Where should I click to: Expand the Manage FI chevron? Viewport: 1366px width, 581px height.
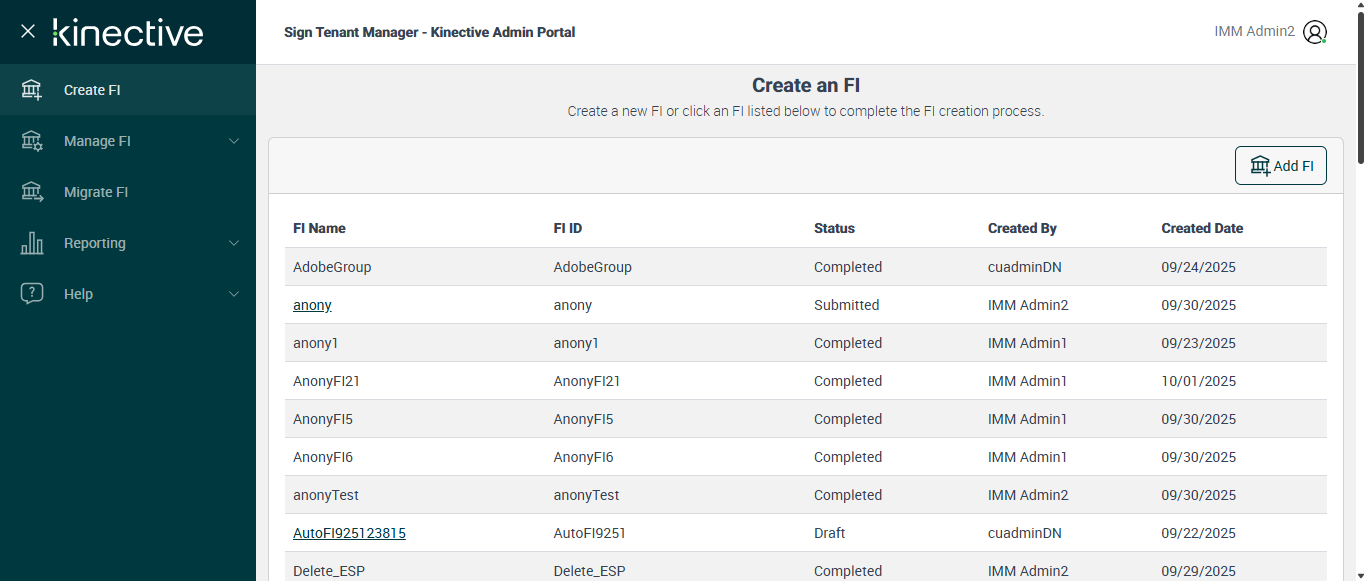(x=234, y=141)
